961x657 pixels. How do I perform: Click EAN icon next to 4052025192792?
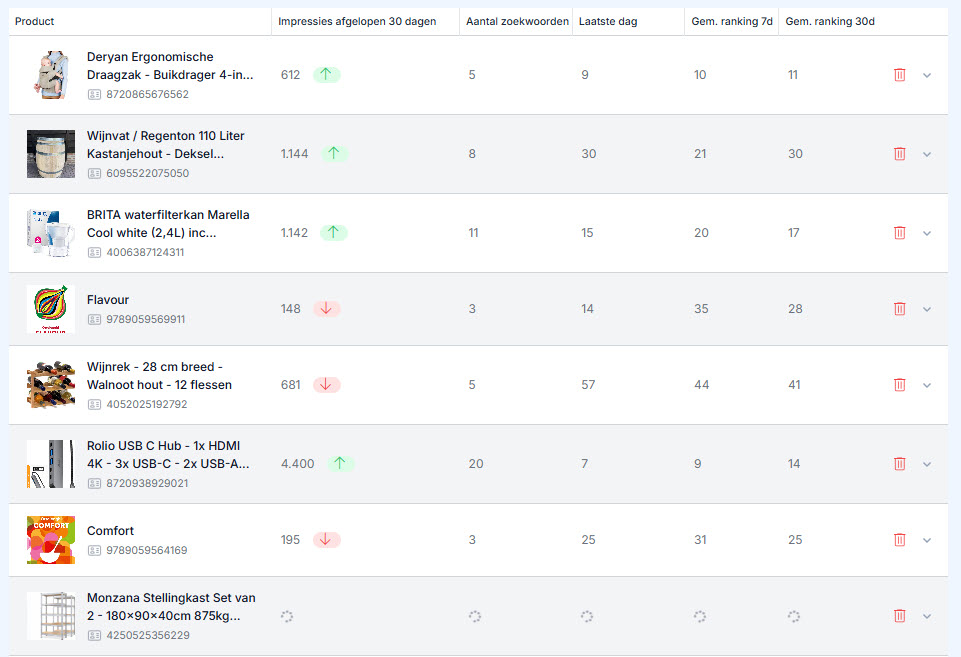[x=94, y=404]
